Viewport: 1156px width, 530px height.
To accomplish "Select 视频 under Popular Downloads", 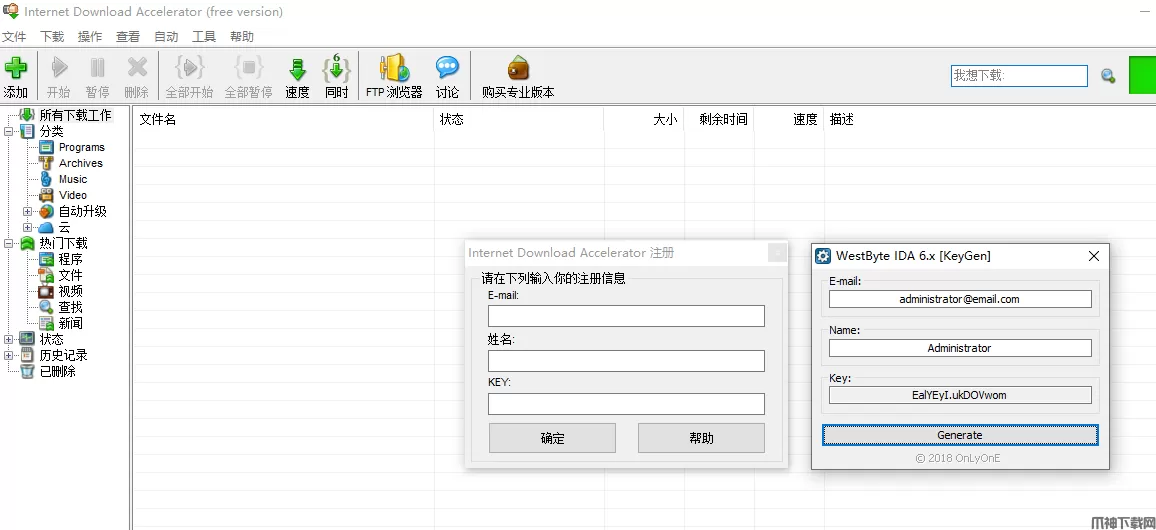I will coord(71,291).
